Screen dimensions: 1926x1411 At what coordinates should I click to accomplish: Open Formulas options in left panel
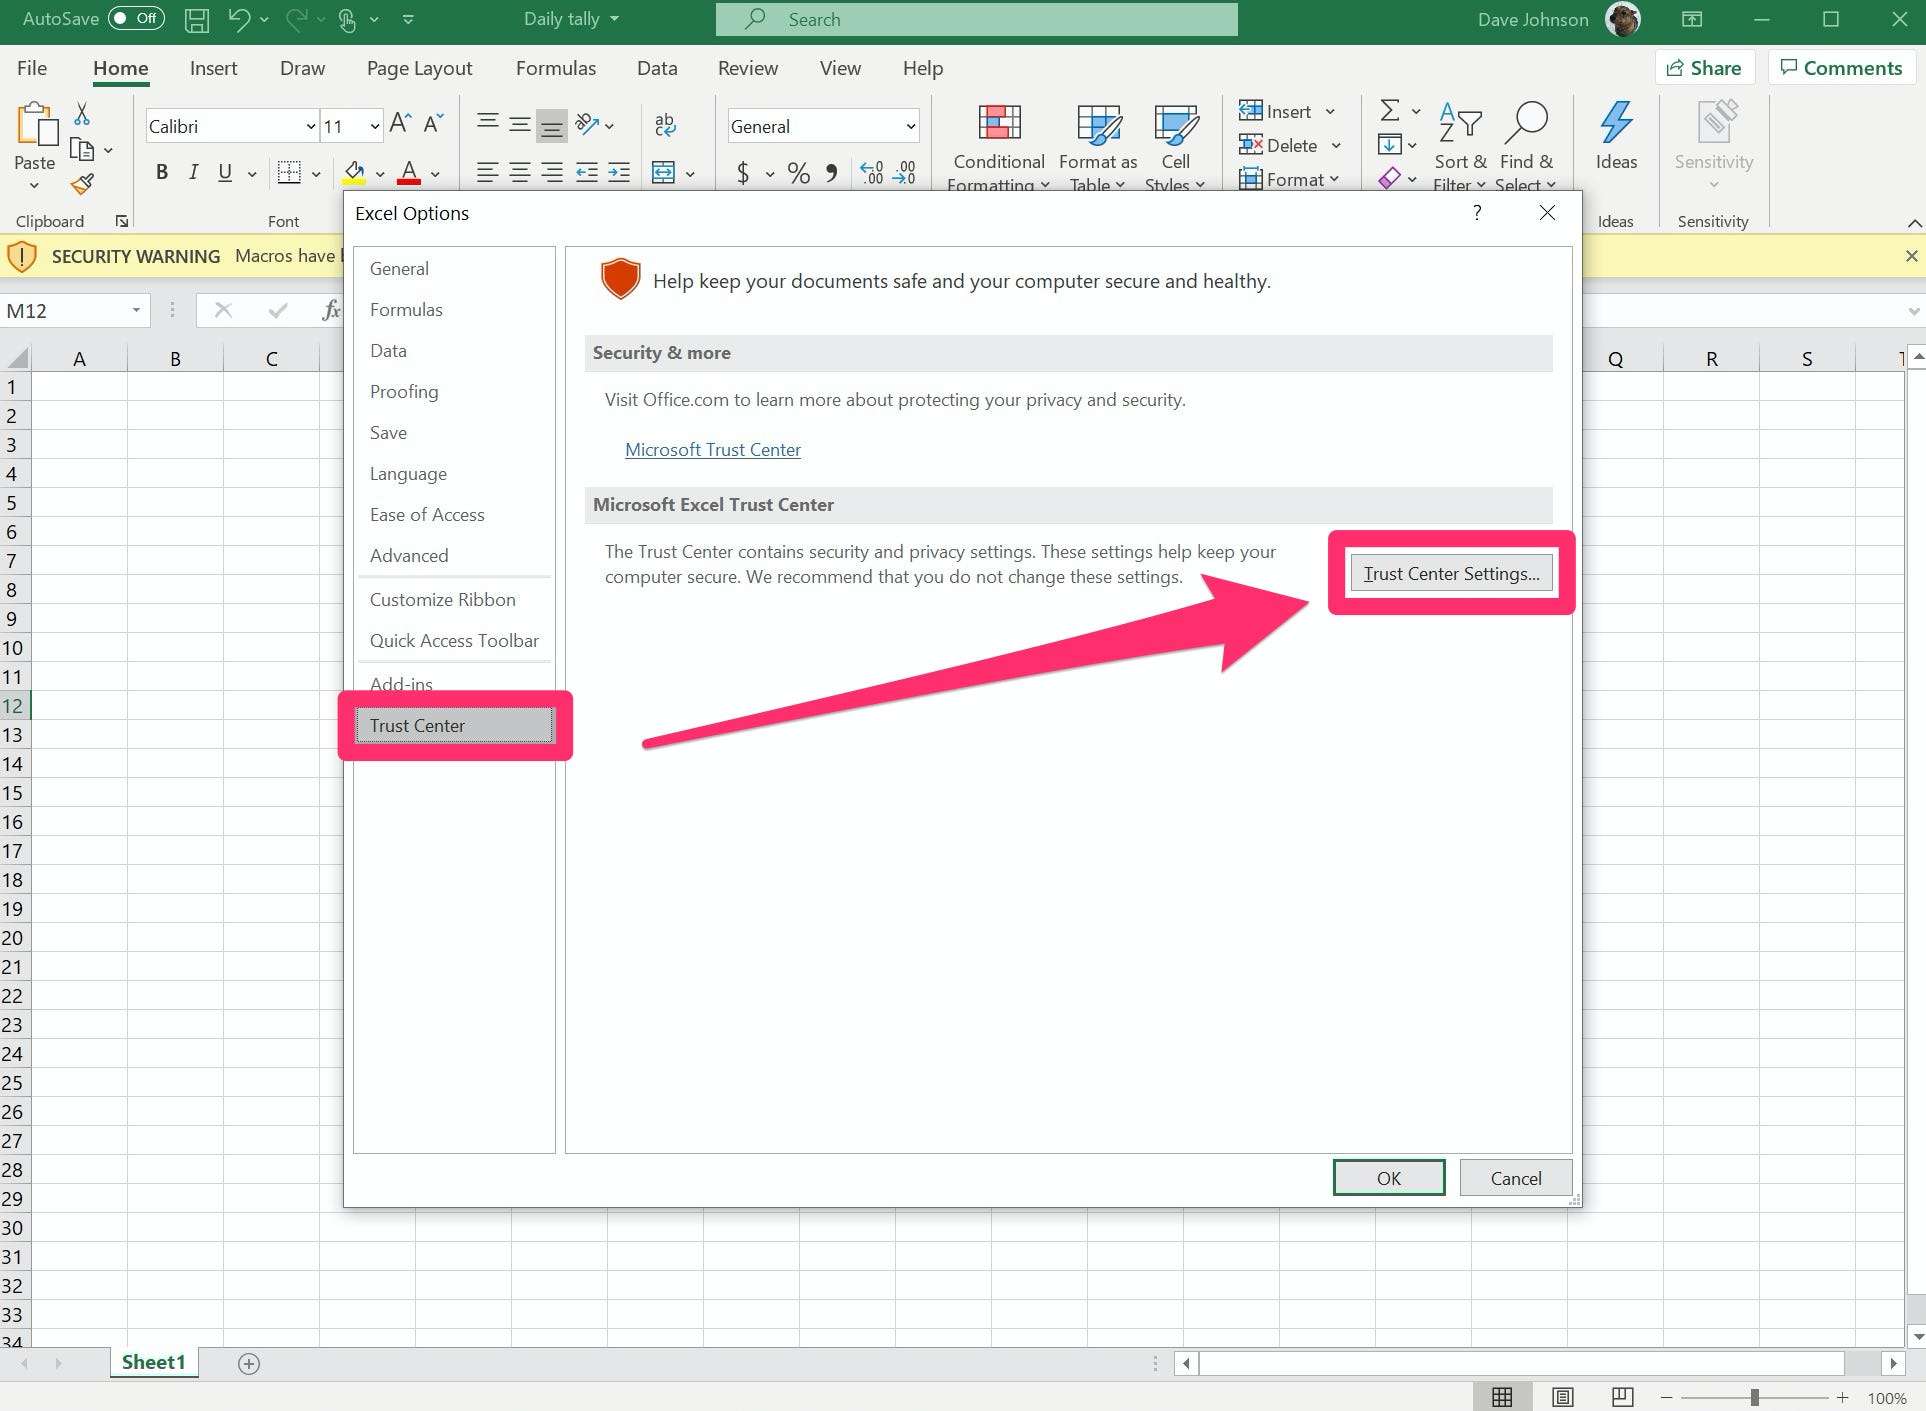pos(407,309)
